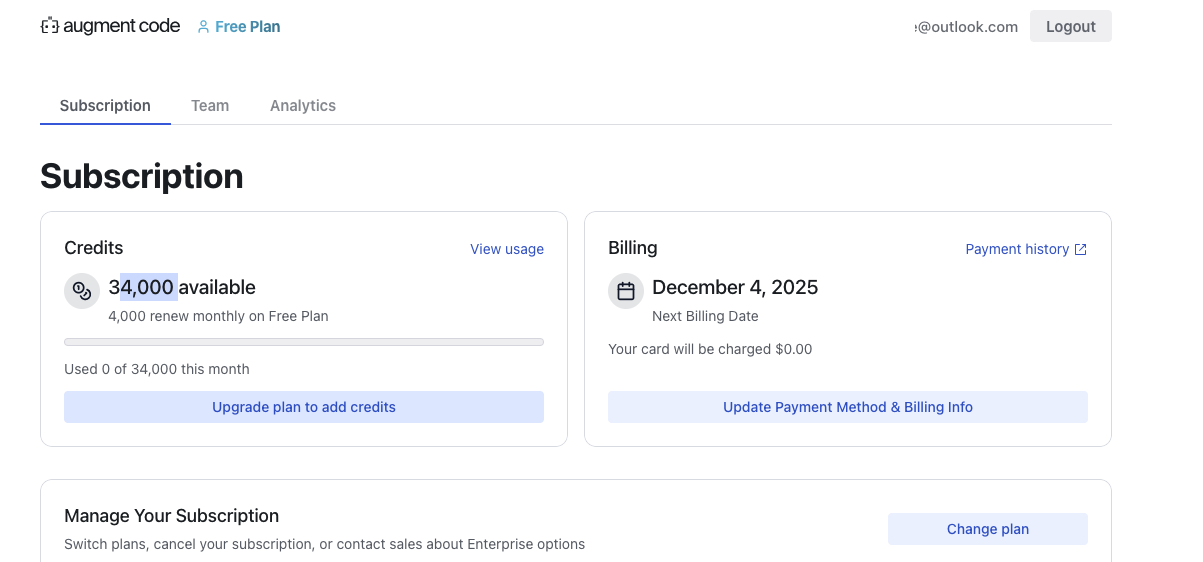Click Update Payment Method & Billing Info
The width and height of the screenshot is (1203, 562).
click(x=847, y=407)
